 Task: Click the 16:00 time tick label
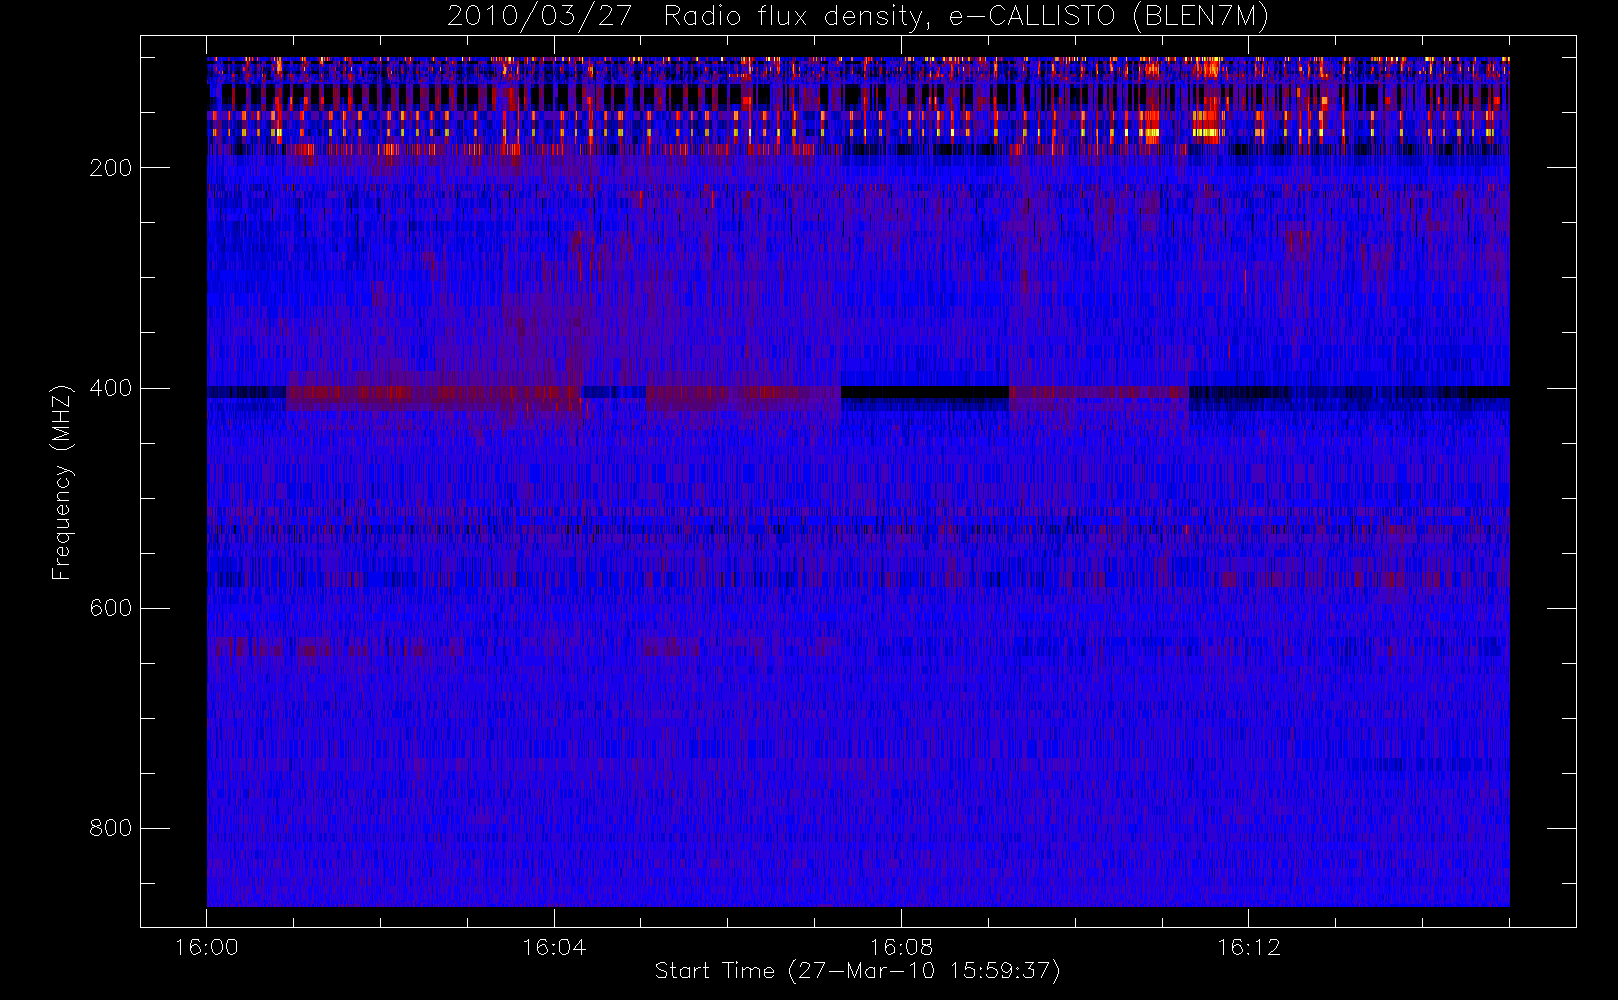point(207,947)
